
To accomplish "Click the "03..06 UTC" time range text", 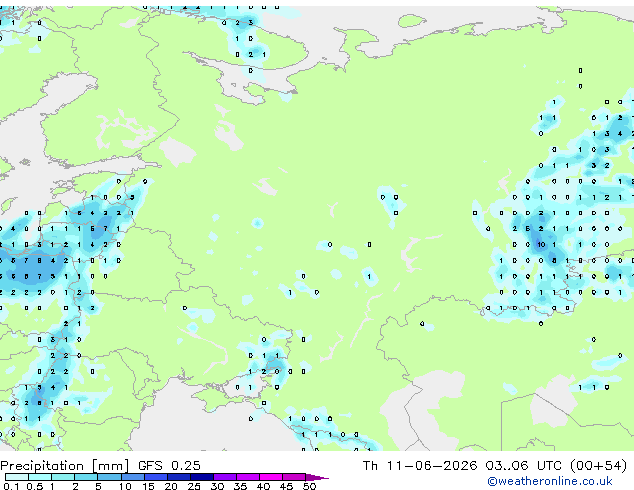I will 524,465.
